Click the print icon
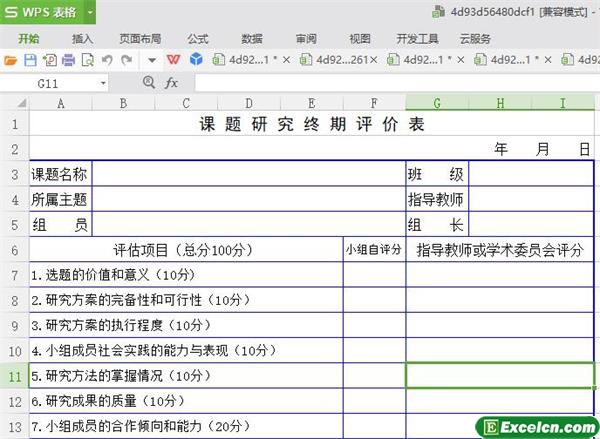Viewport: 600px width, 439px height. pos(68,60)
